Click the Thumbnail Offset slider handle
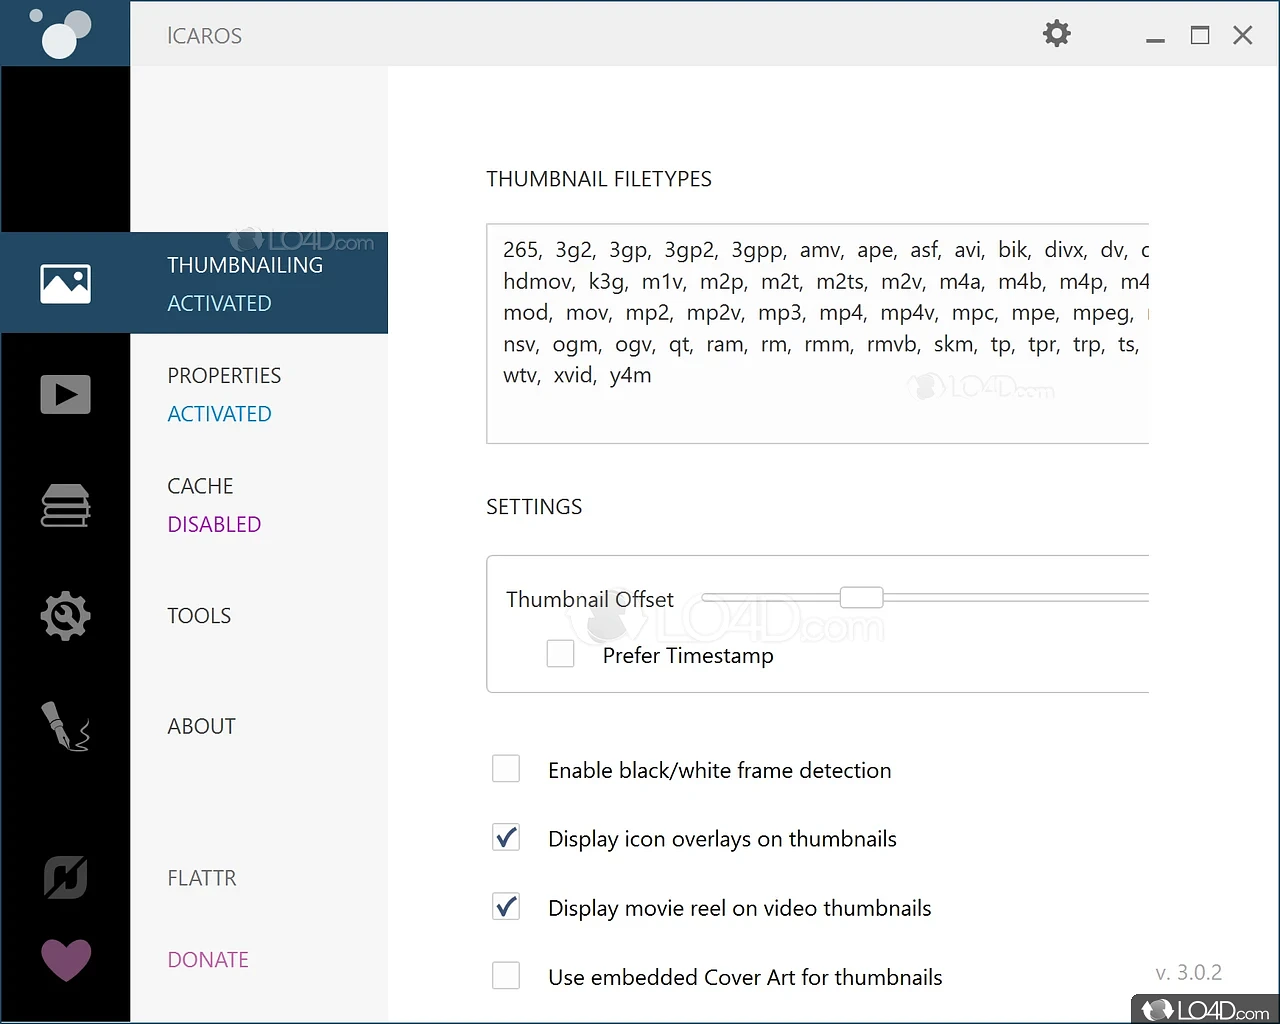 click(861, 598)
